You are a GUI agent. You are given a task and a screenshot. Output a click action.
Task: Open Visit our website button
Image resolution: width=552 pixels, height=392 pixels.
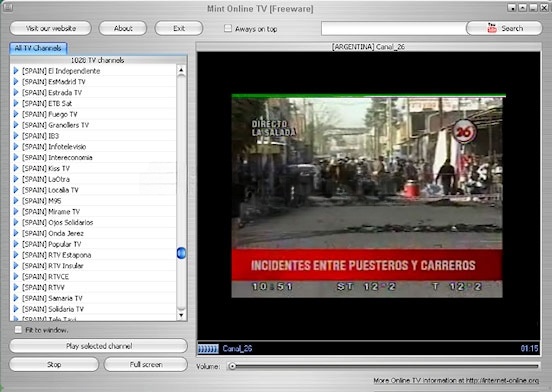(x=51, y=28)
